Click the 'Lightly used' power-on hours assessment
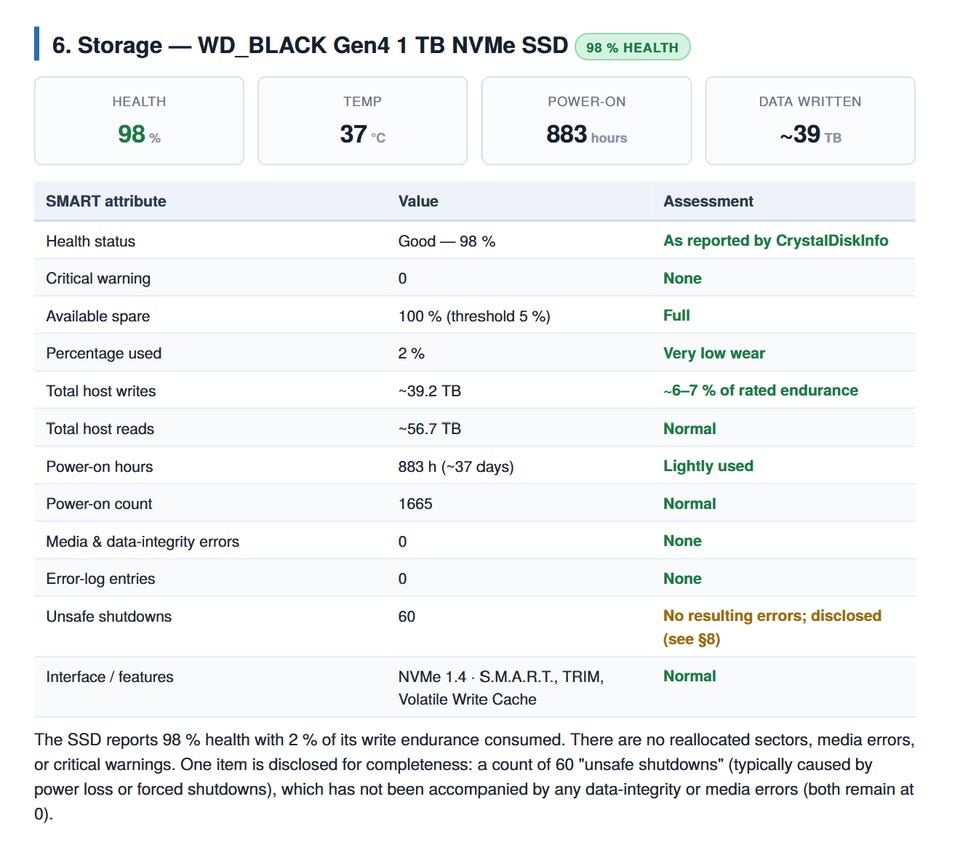 [708, 466]
